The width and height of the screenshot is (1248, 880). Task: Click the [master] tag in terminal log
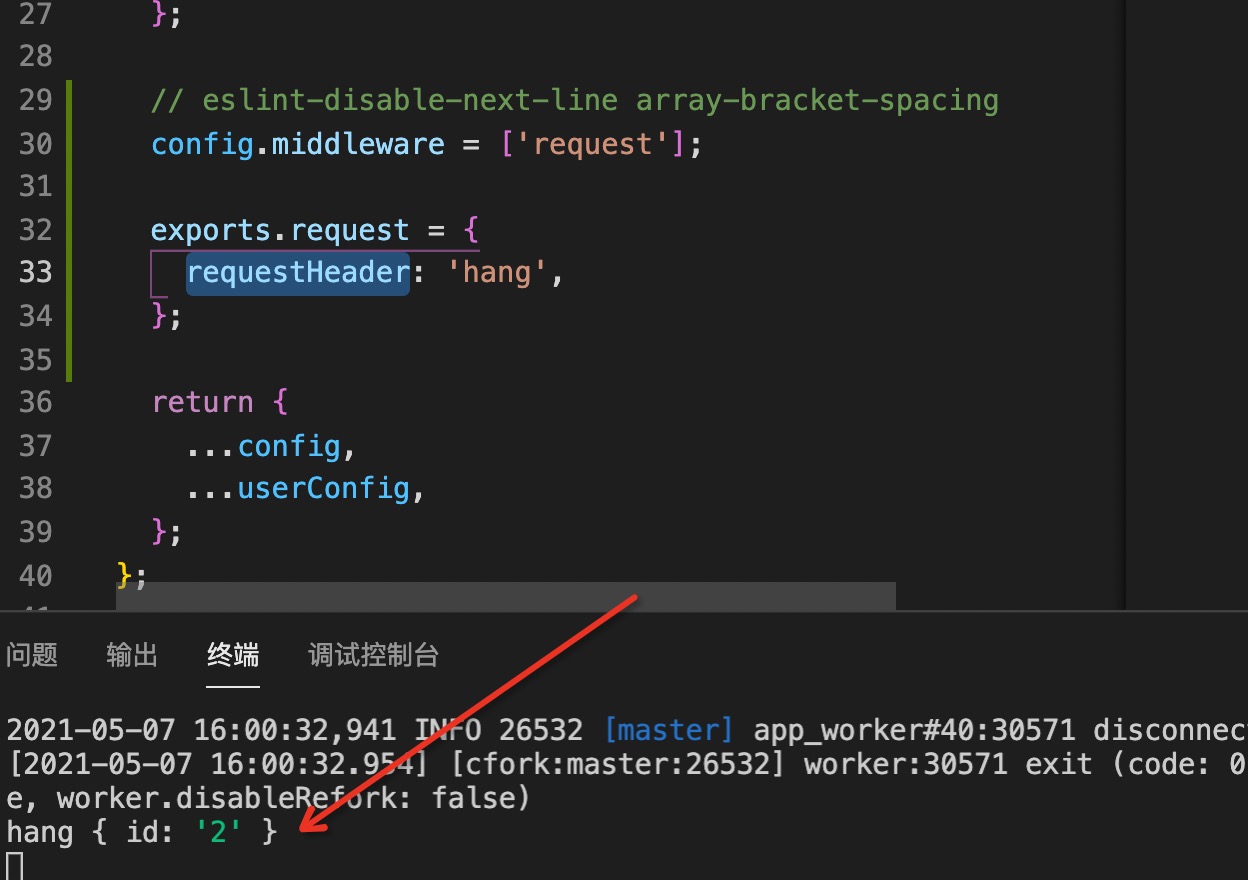[669, 729]
